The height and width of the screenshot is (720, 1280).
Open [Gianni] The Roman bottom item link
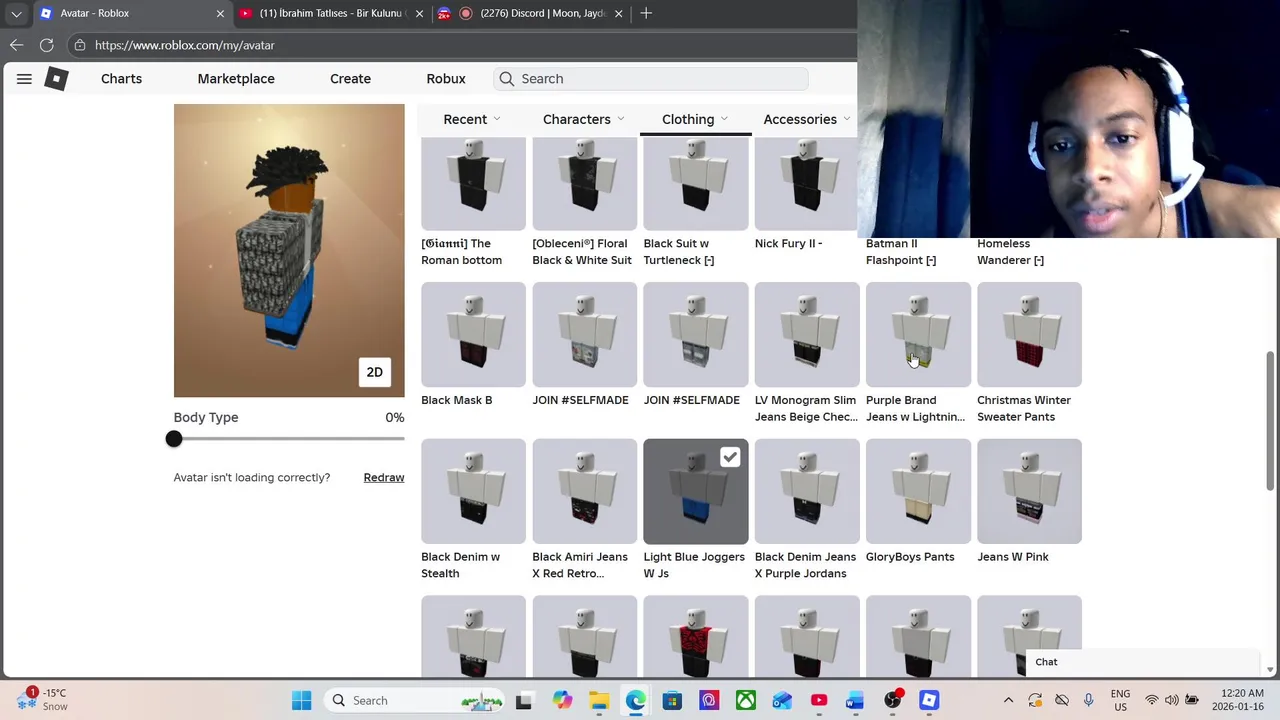click(461, 252)
